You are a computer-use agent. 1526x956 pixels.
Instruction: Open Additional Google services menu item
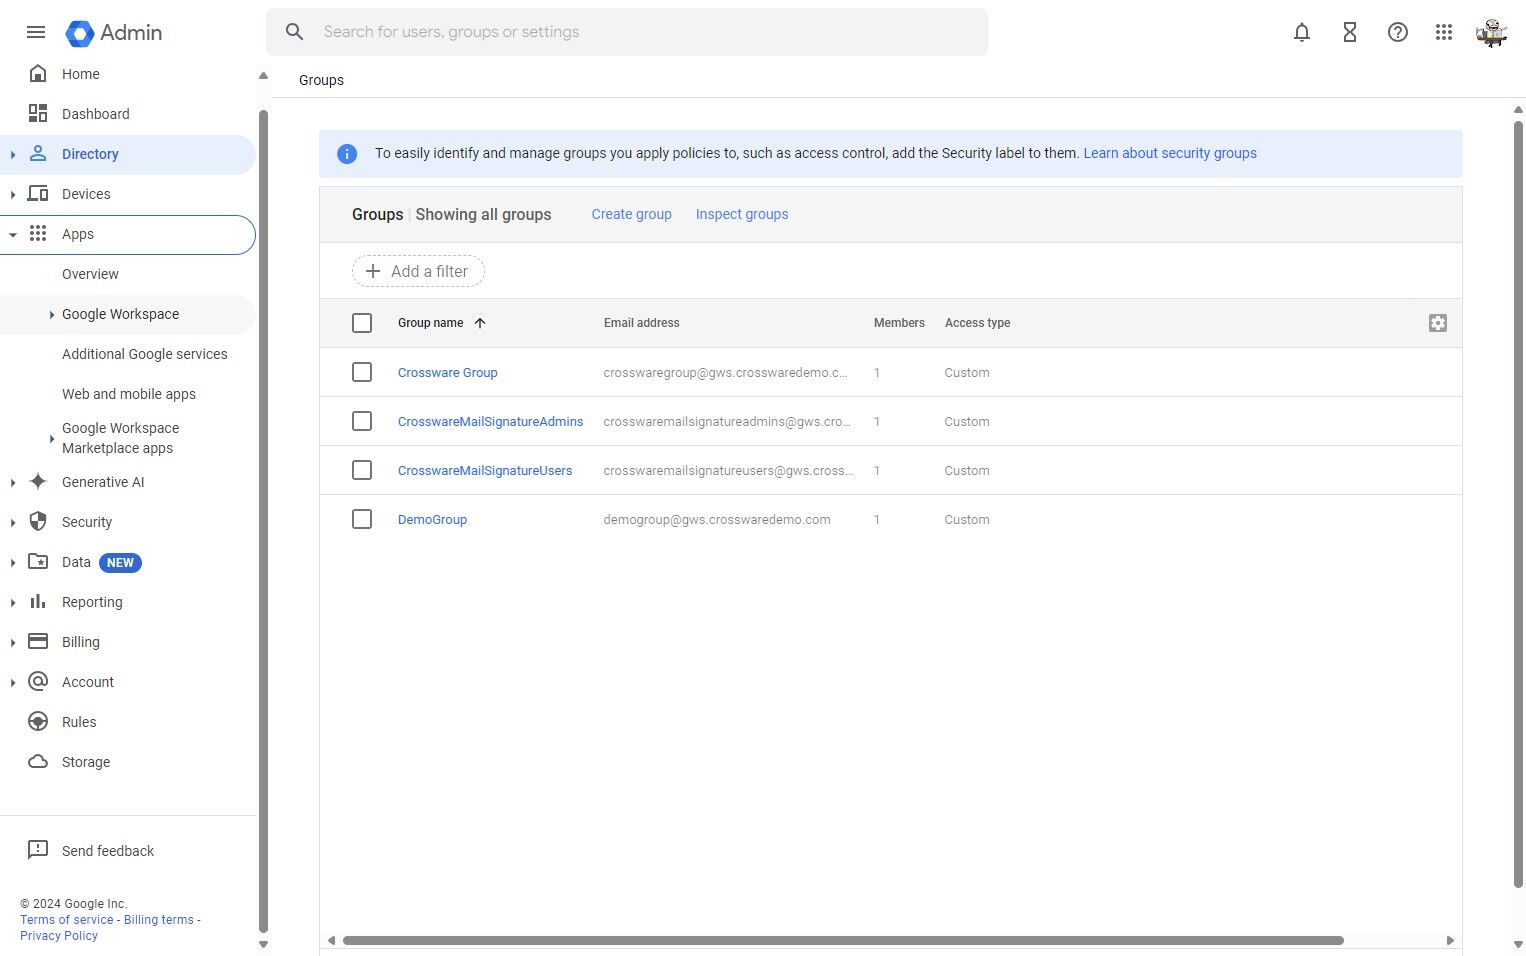tap(145, 354)
